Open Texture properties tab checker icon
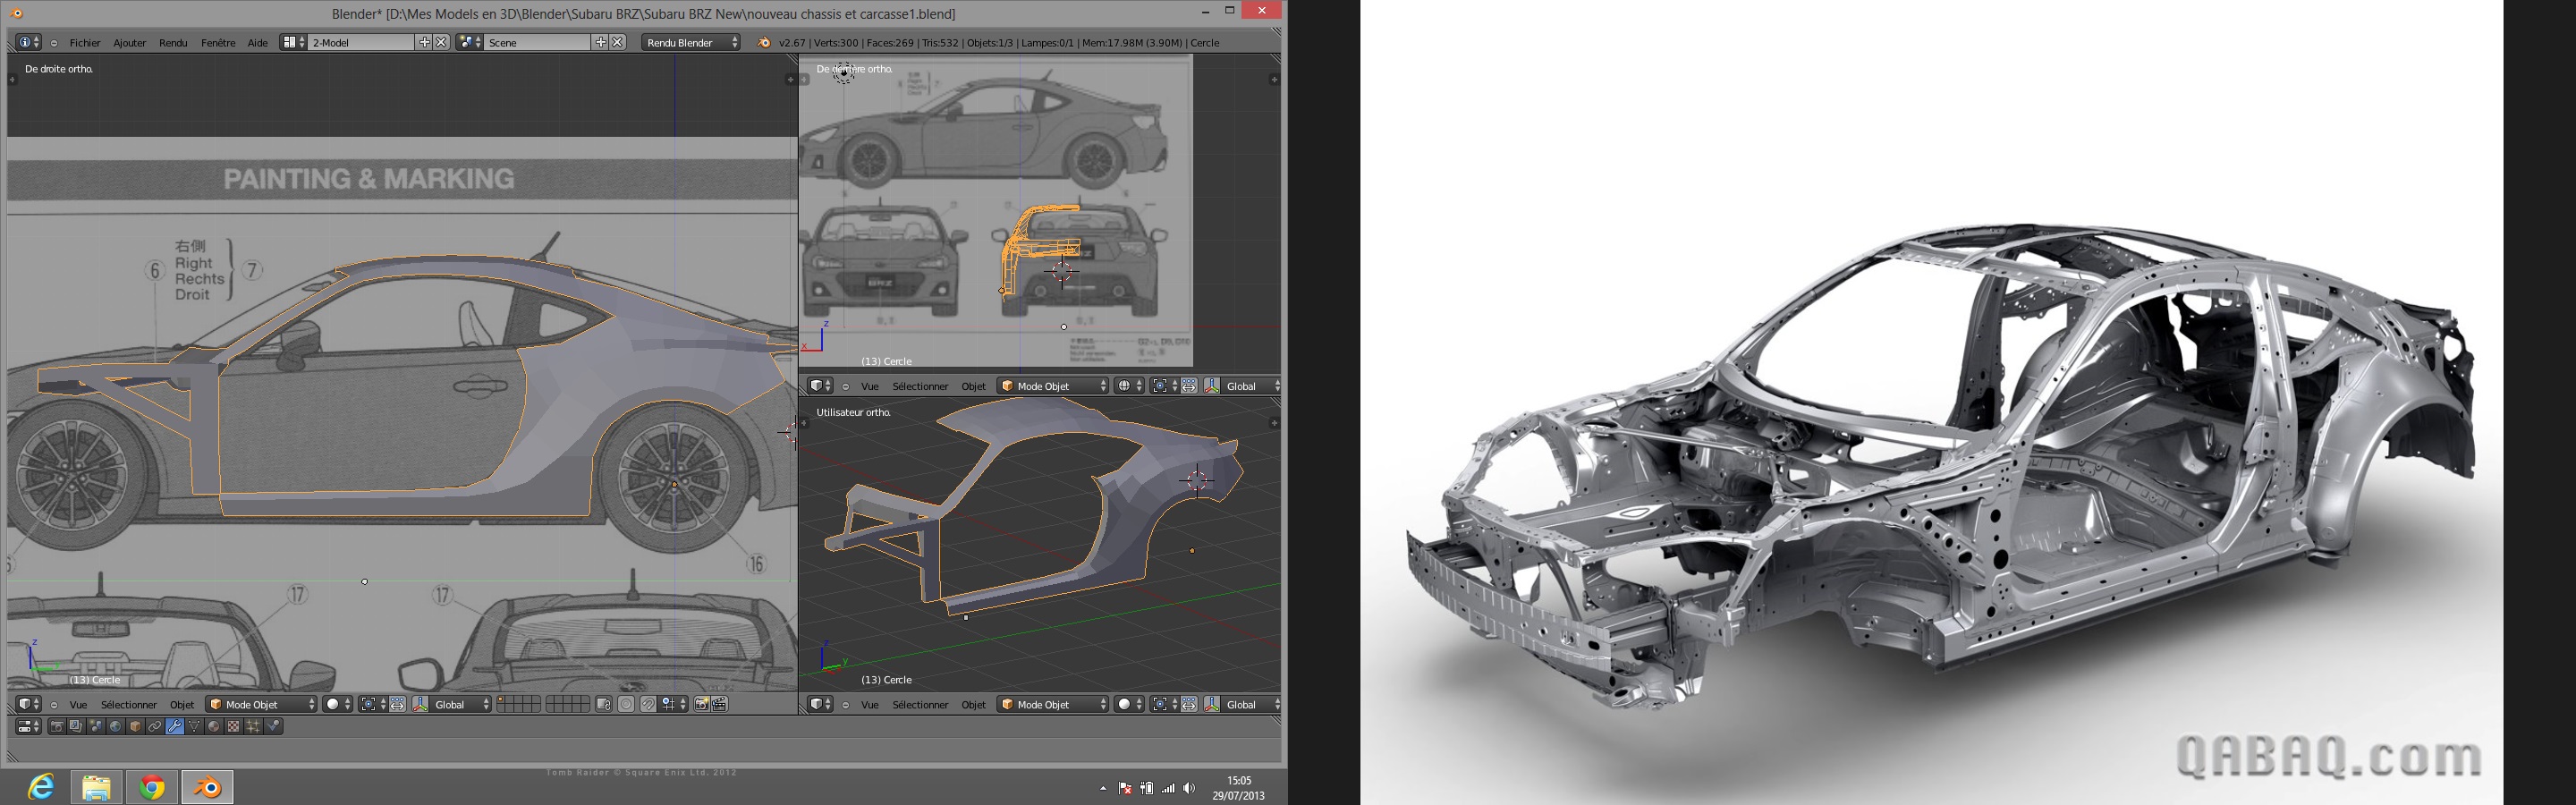Viewport: 2576px width, 805px height. coord(233,727)
